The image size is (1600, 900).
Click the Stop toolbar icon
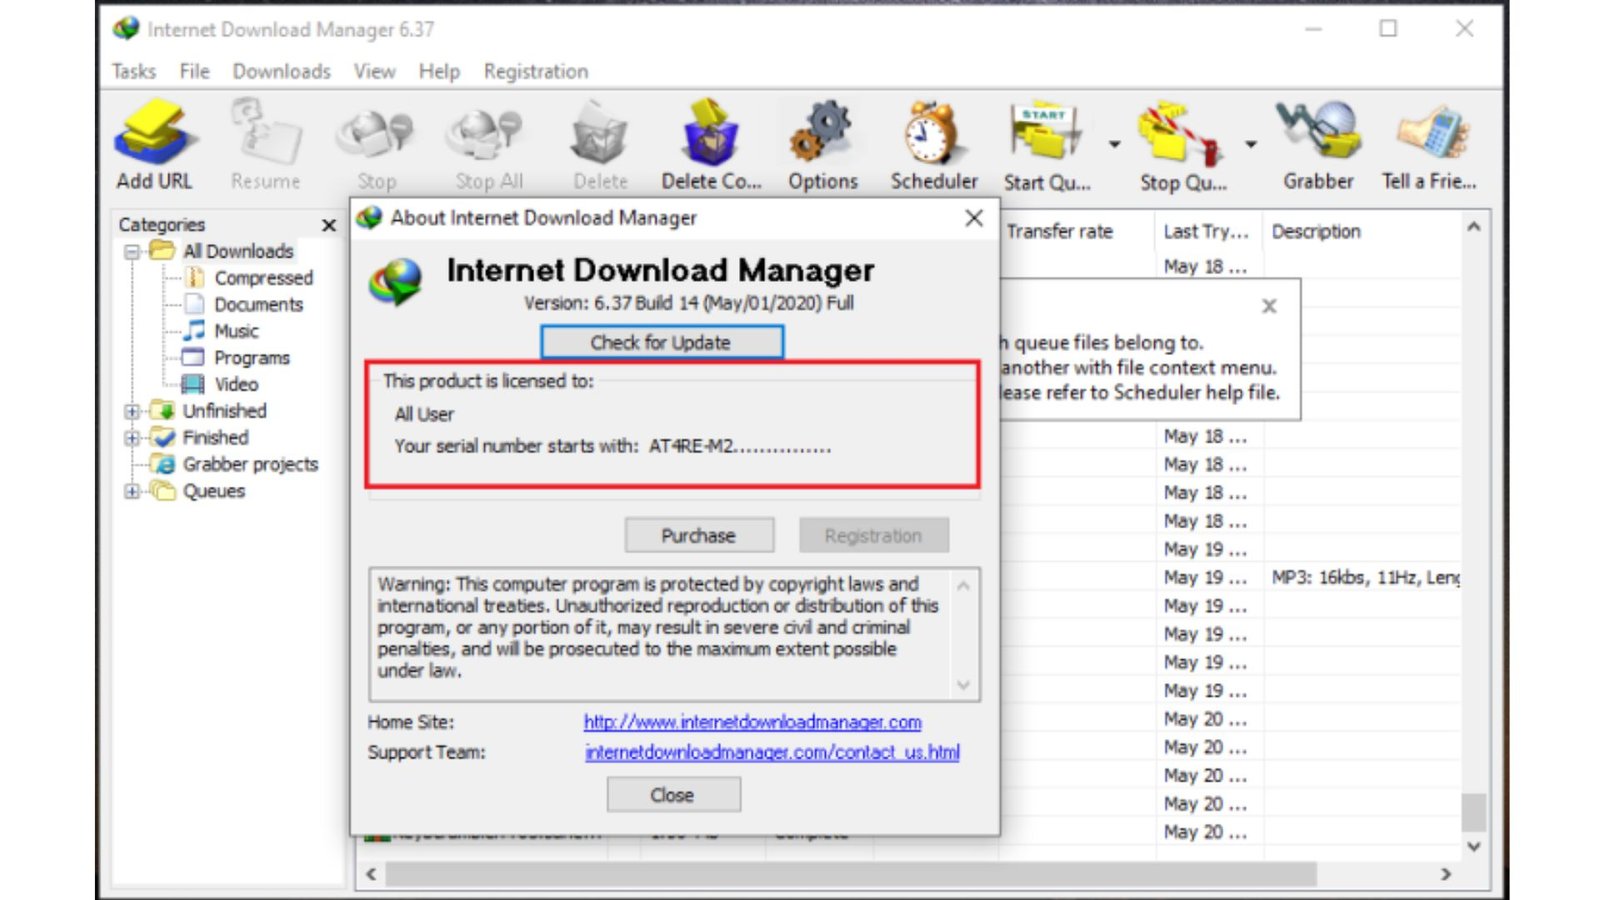pos(376,145)
